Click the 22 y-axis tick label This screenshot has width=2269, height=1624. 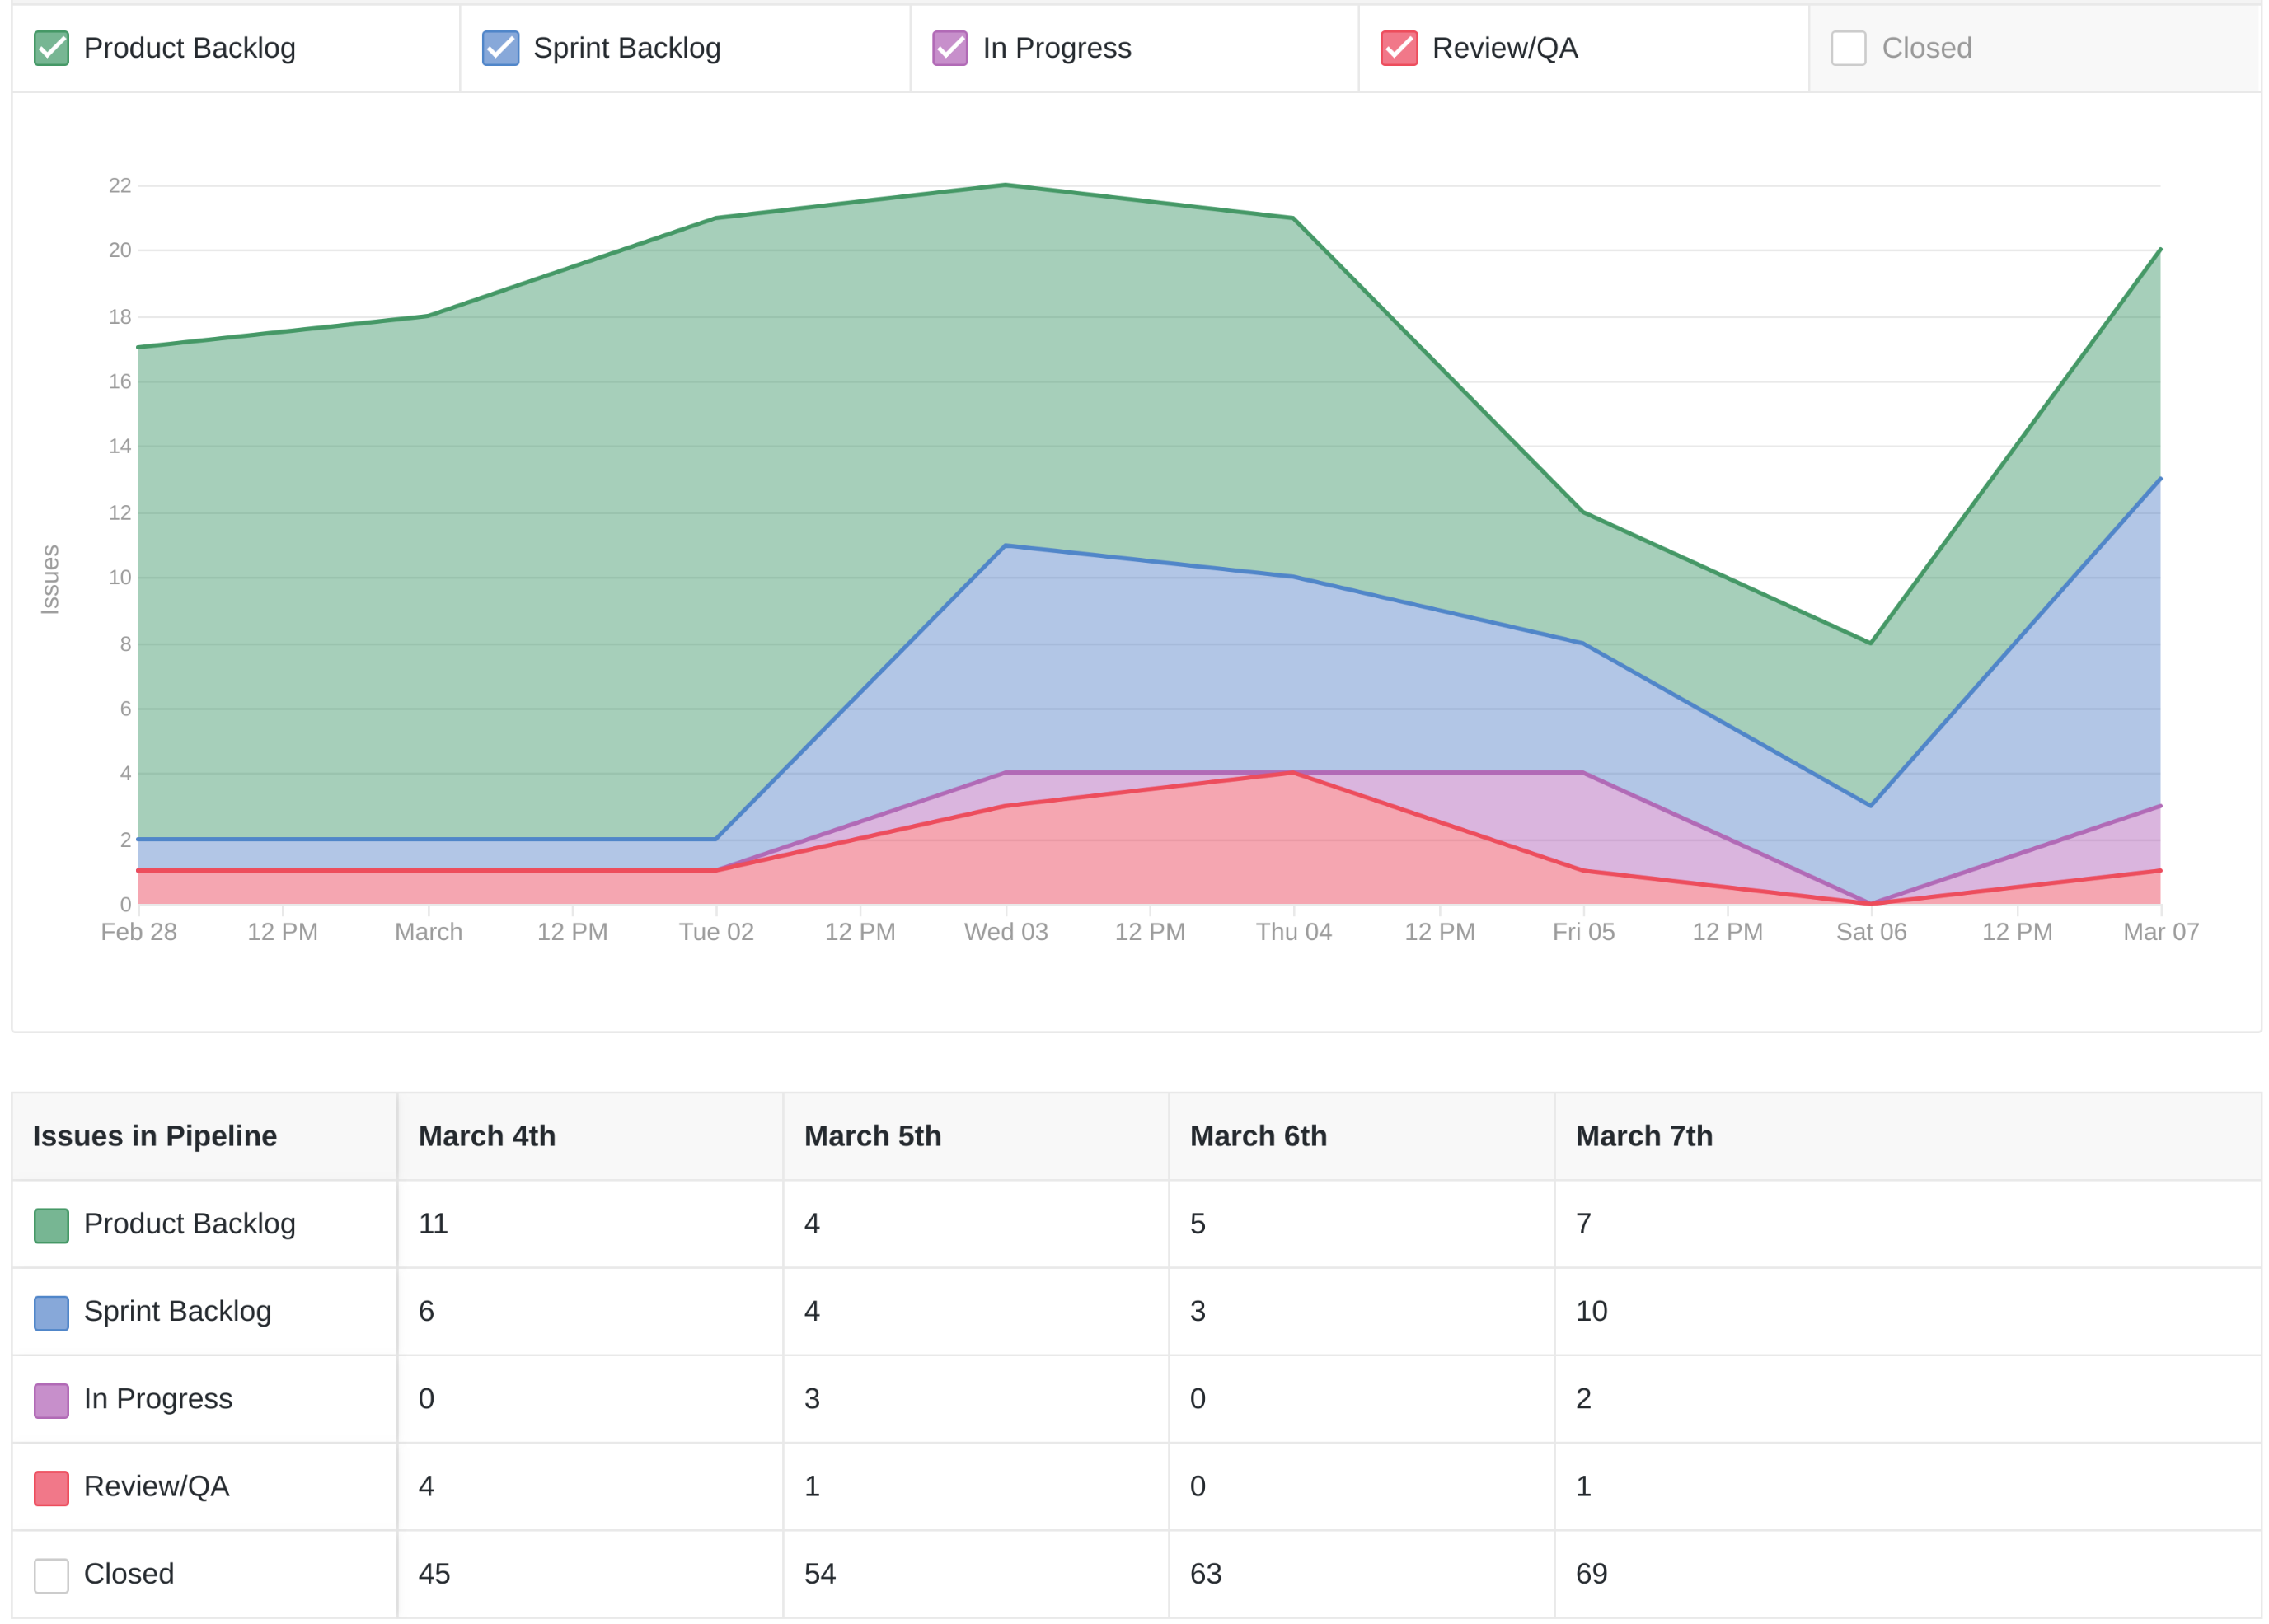(x=119, y=185)
